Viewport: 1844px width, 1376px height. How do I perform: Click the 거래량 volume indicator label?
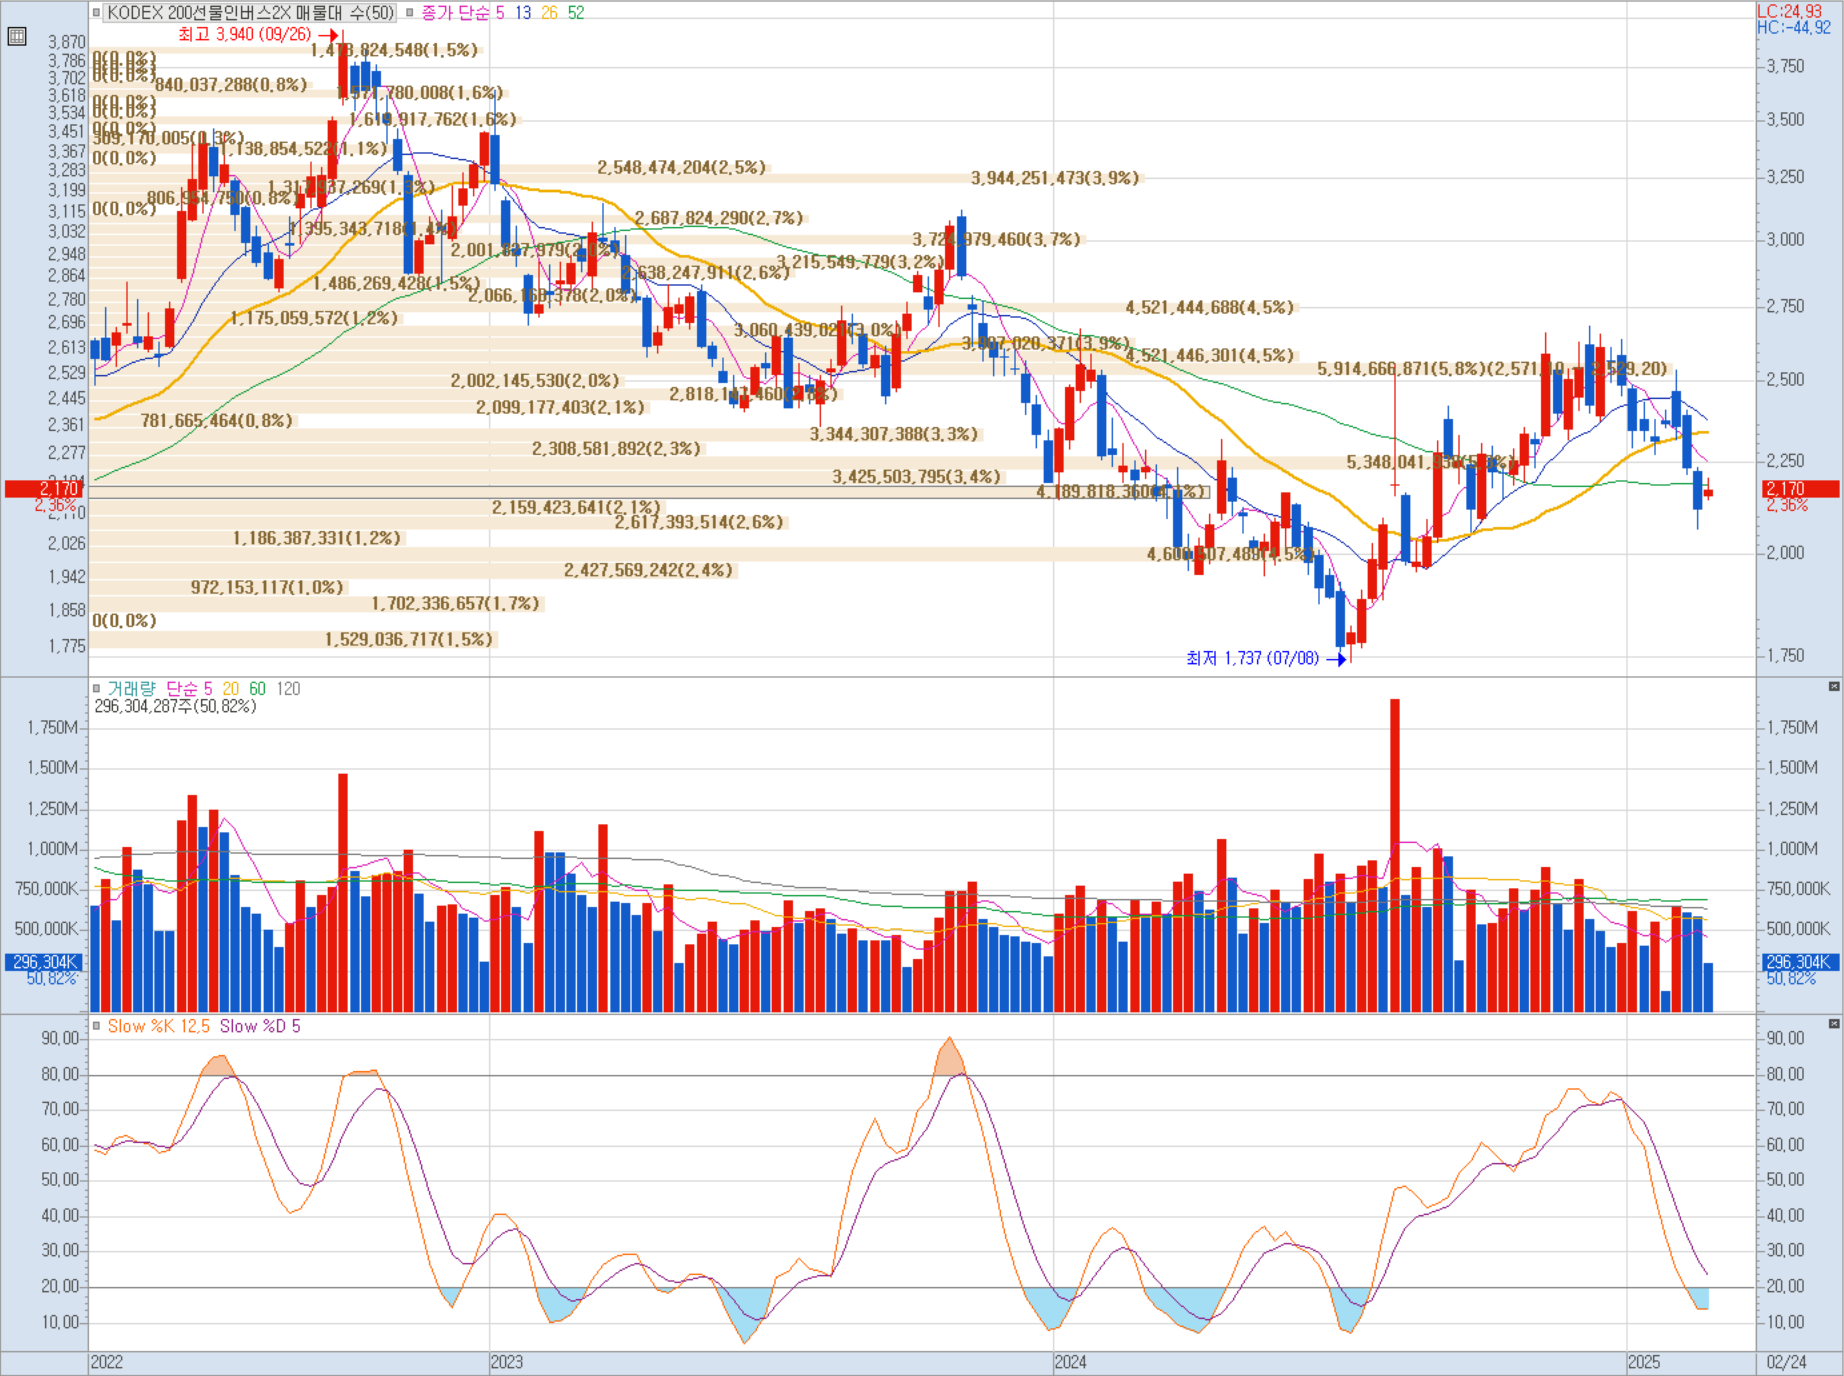point(132,689)
